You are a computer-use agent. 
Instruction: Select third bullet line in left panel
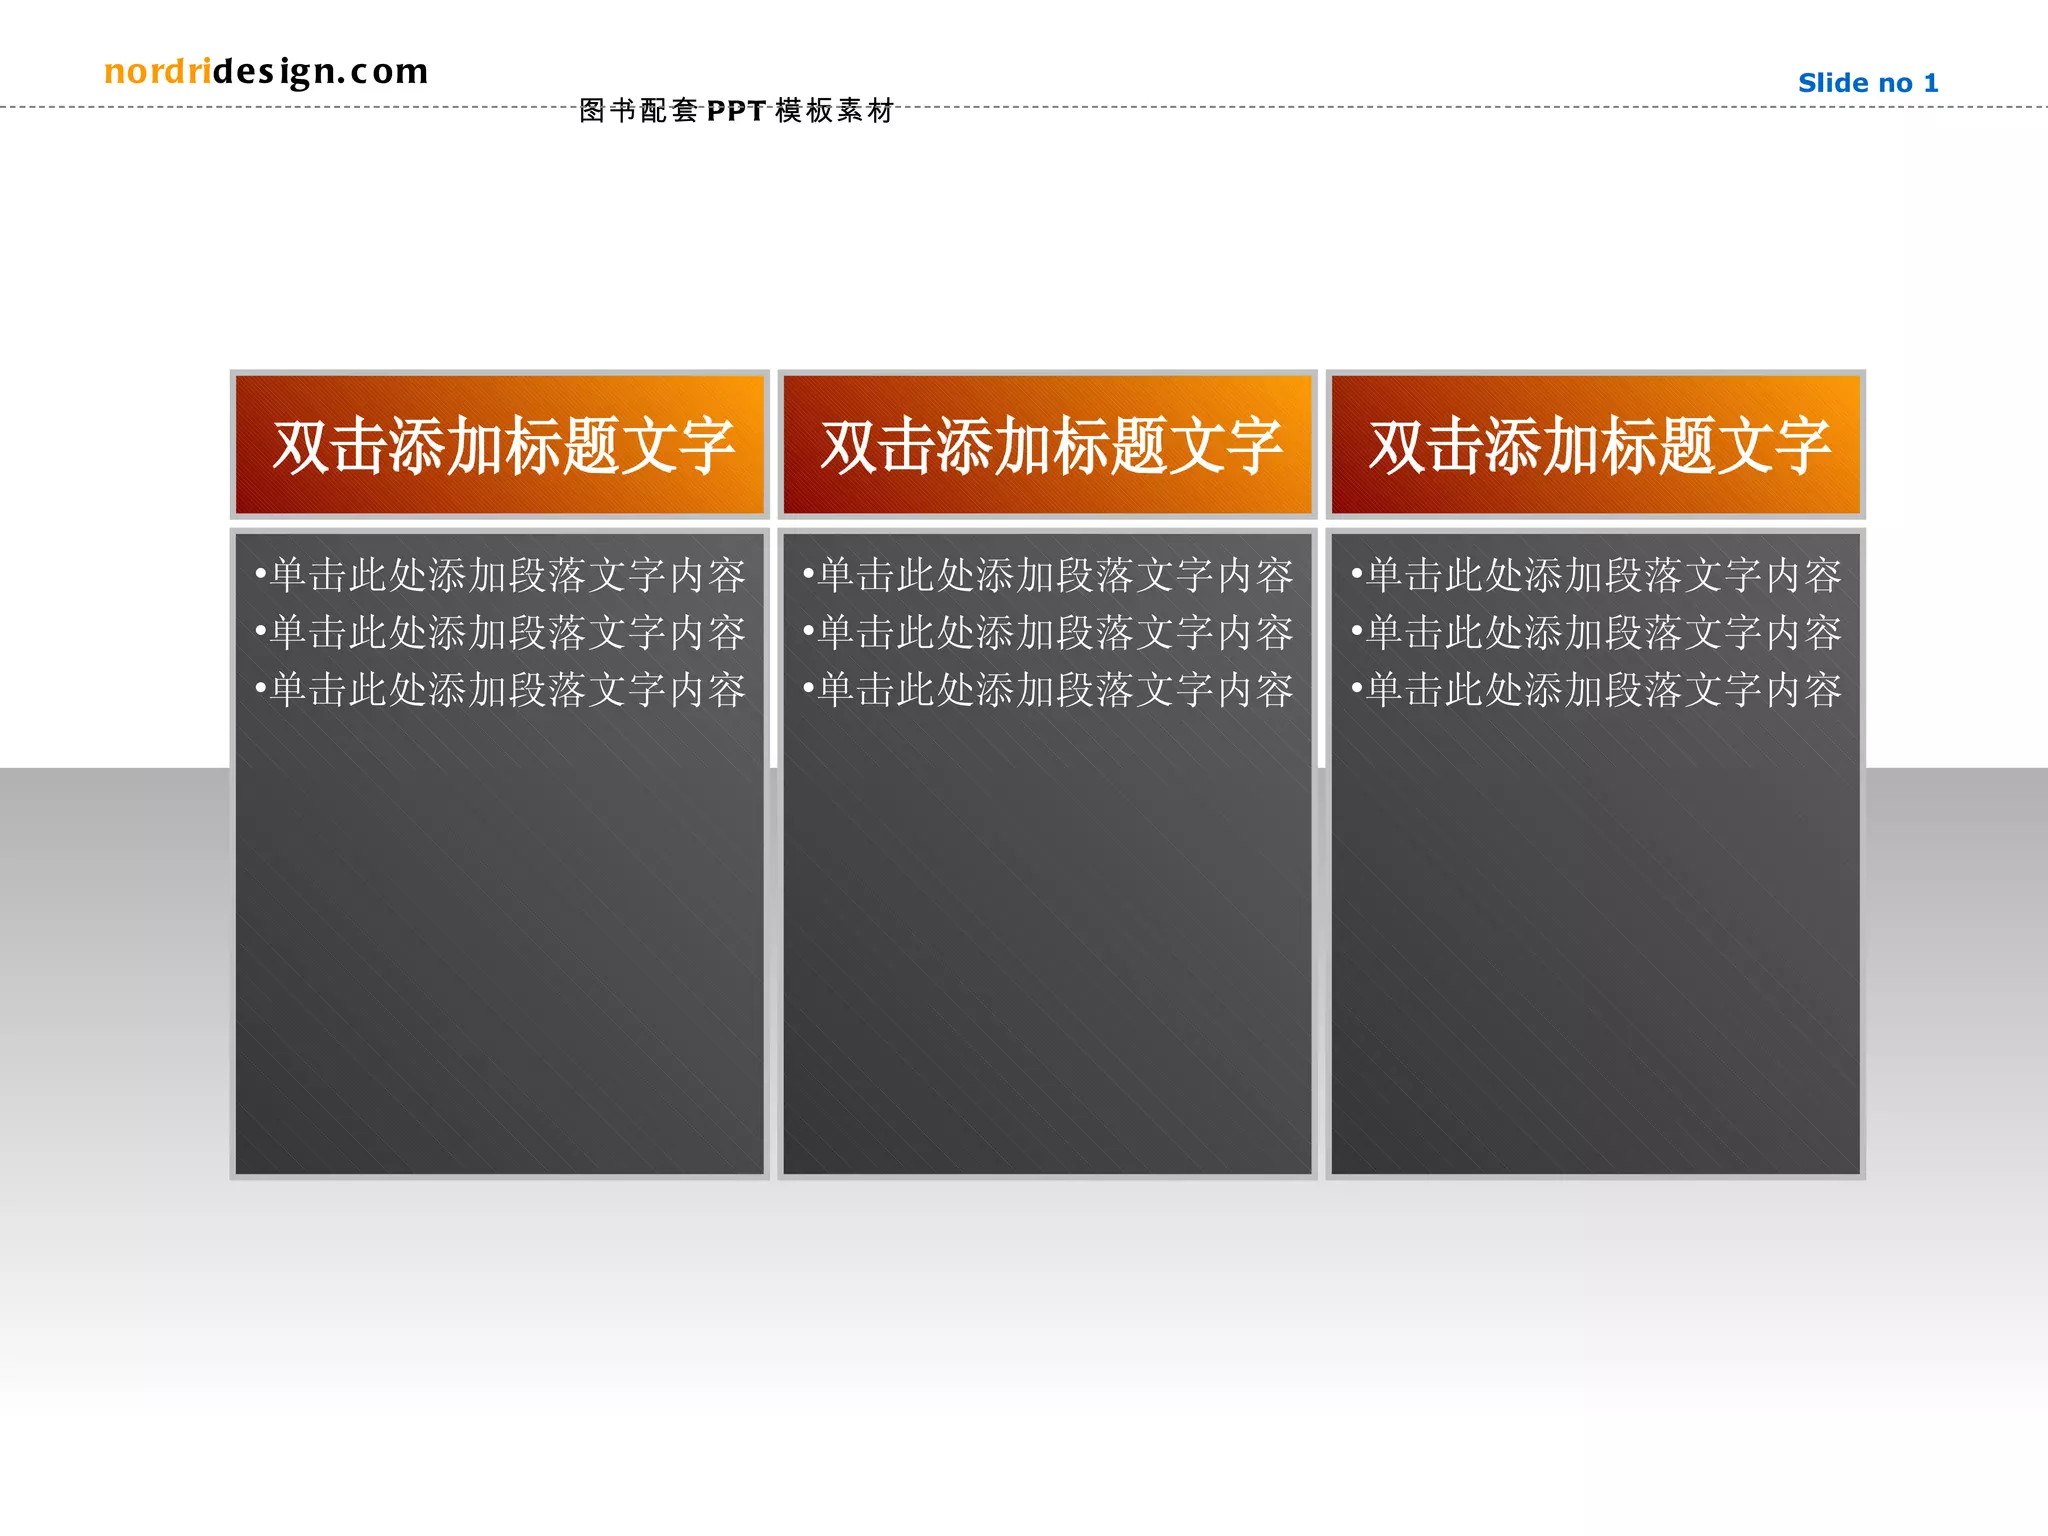500,690
